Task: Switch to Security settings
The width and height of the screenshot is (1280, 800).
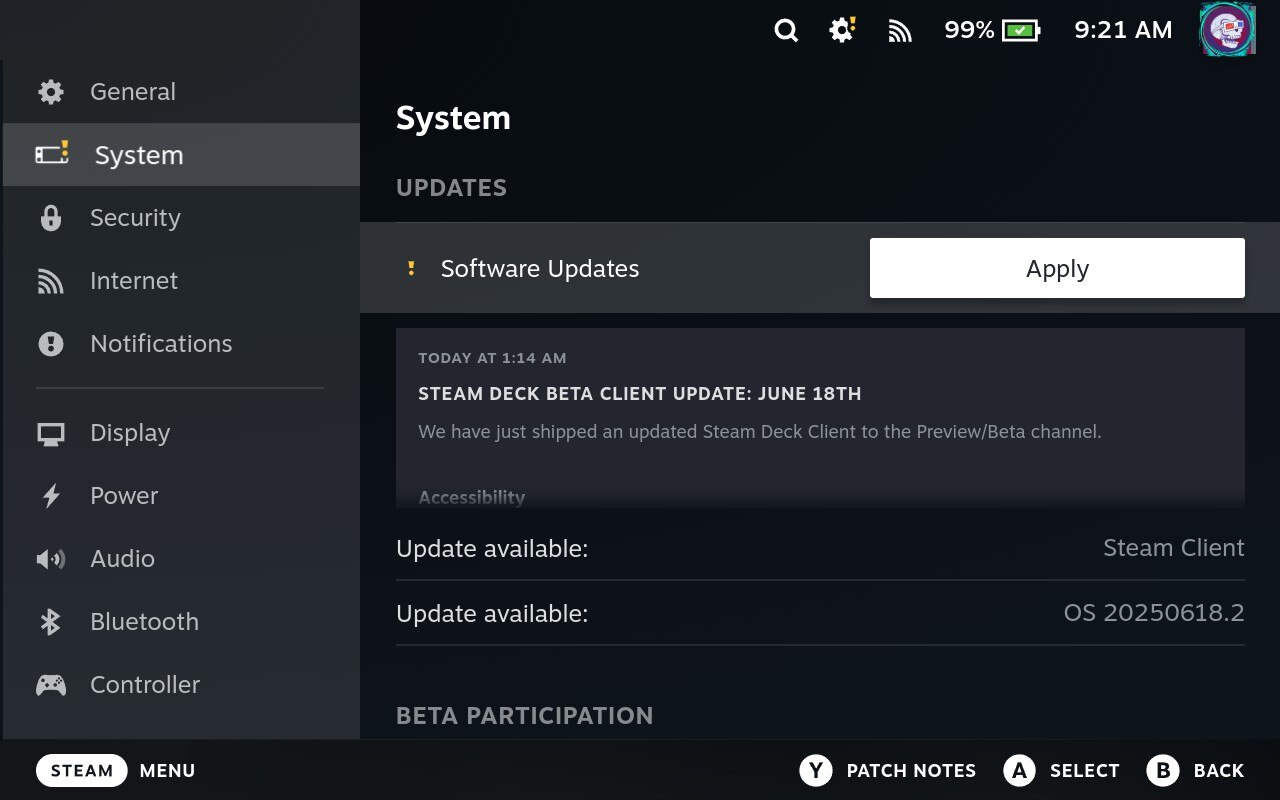Action: pyautogui.click(x=135, y=218)
